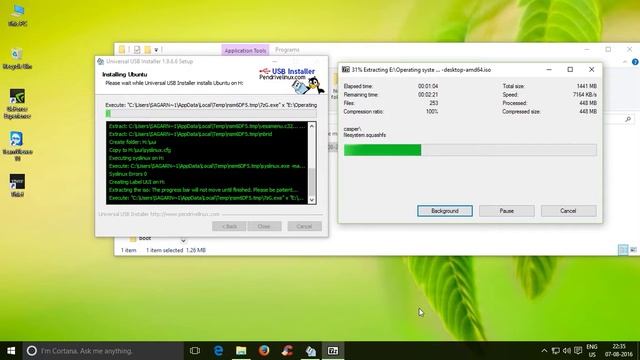The width and height of the screenshot is (640, 360).
Task: Click the 'Syslinux Errors 0' log line
Action: 128,174
